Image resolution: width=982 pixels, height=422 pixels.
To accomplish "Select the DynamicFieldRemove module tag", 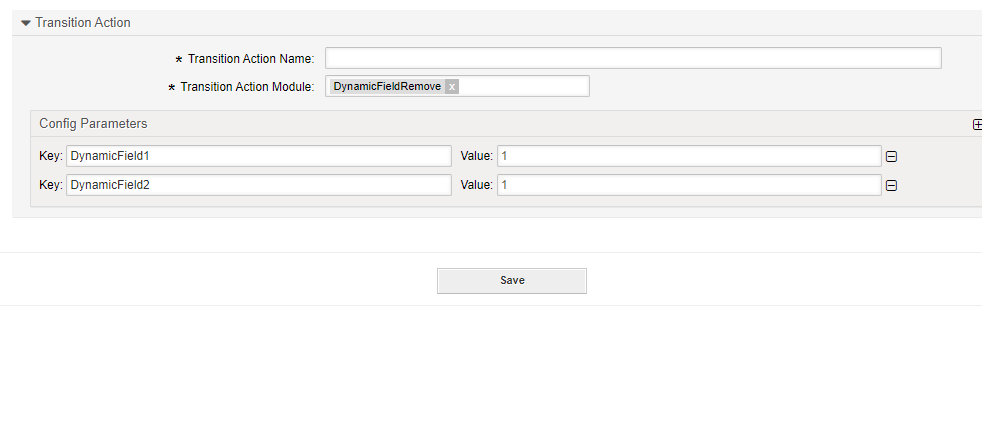I will pos(387,87).
